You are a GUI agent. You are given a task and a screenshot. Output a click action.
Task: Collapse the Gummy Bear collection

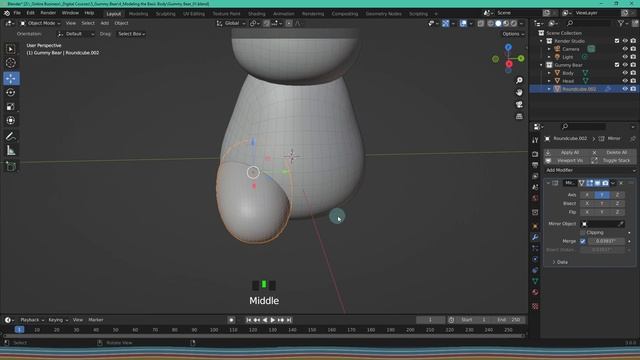542,65
